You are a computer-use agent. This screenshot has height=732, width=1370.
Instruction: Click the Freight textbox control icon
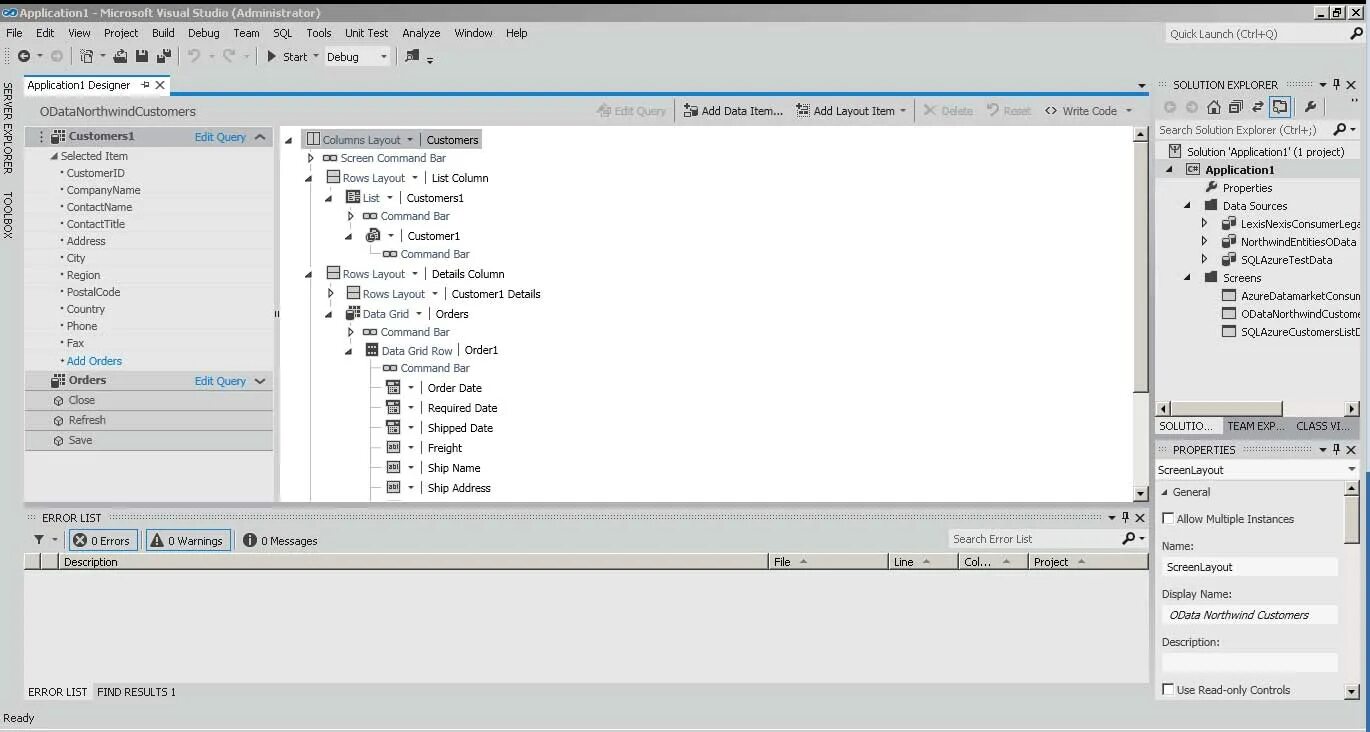(393, 448)
